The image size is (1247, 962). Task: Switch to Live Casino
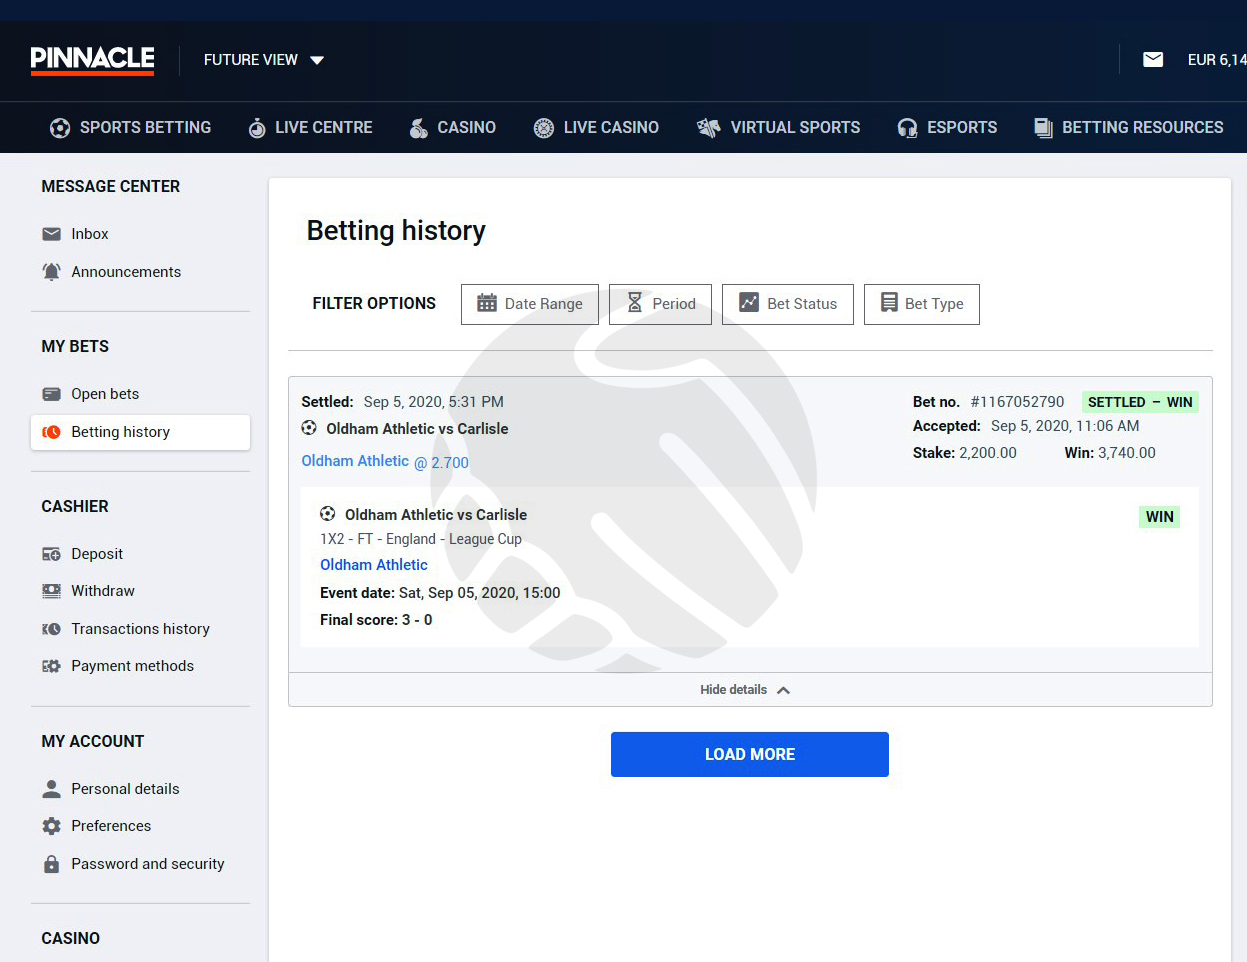[596, 128]
